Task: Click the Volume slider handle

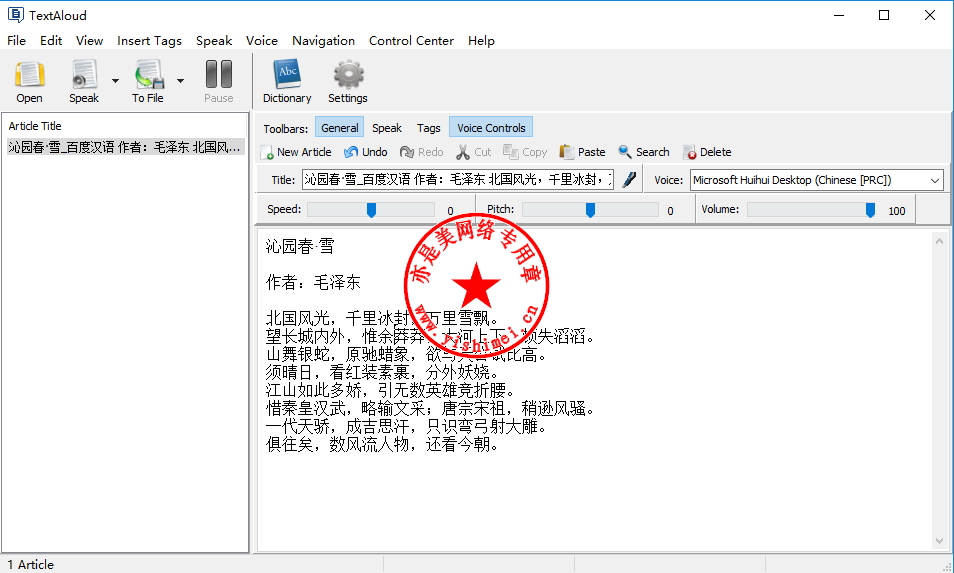Action: (871, 210)
